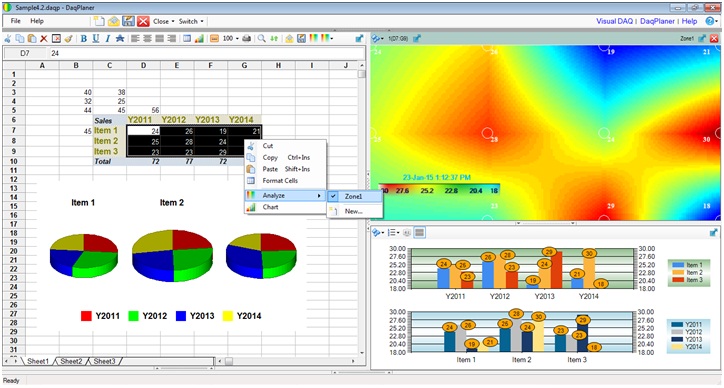Viewport: 724px width, 388px height.
Task: Click the Italic formatting icon
Action: click(108, 39)
